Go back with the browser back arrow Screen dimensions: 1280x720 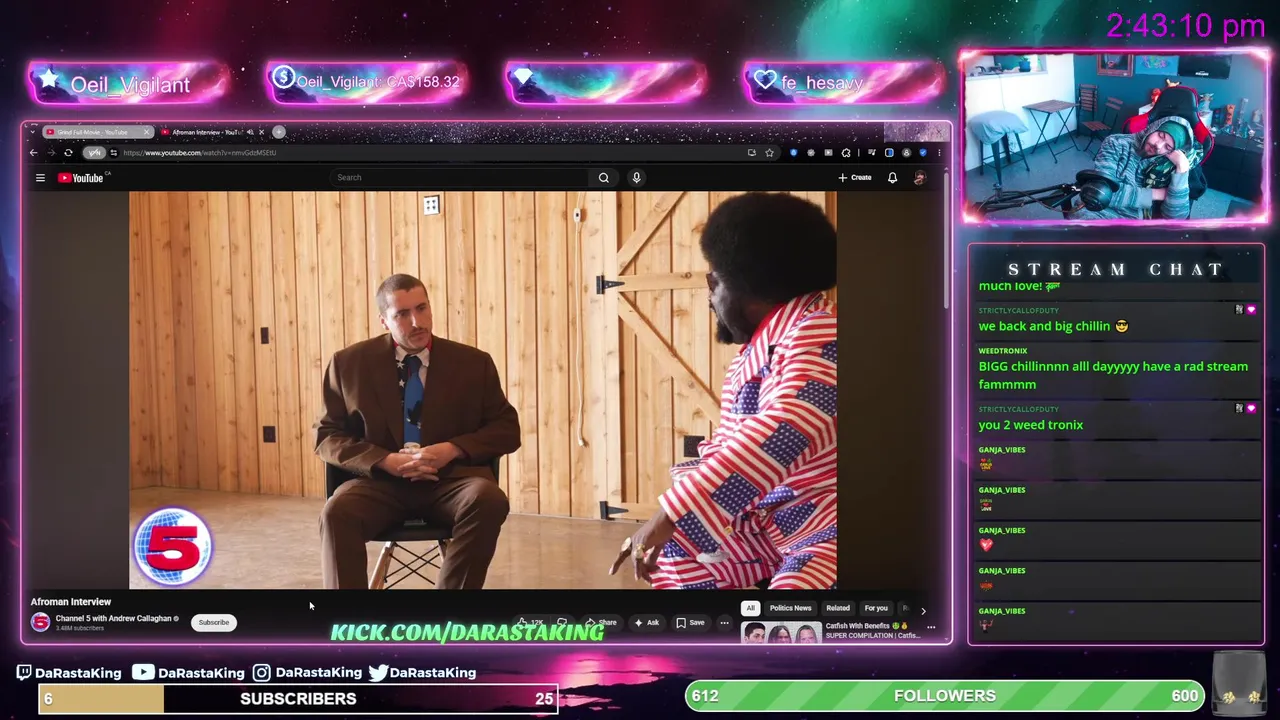(x=33, y=153)
